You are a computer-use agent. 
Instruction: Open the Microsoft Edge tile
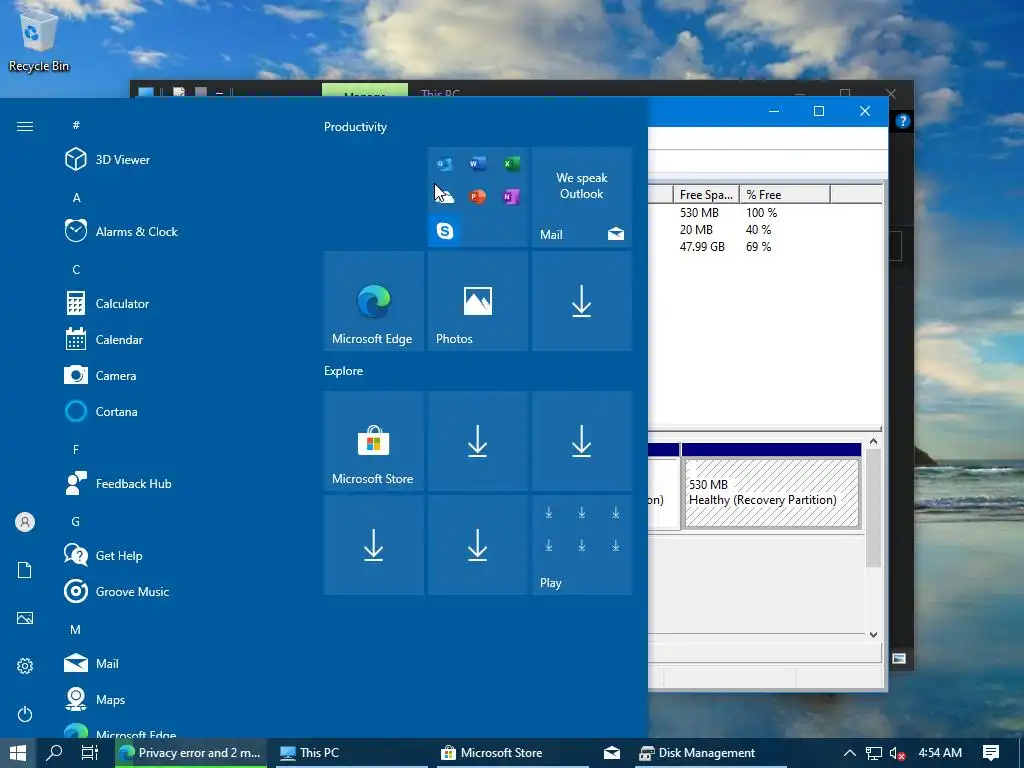[x=374, y=300]
